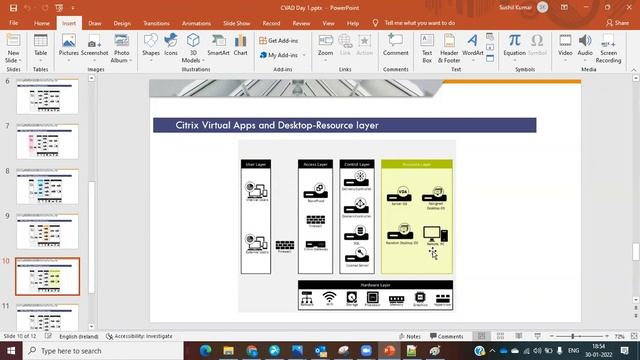Toggle the Comments pane
Viewport: 640px width, 360px height.
[447, 336]
